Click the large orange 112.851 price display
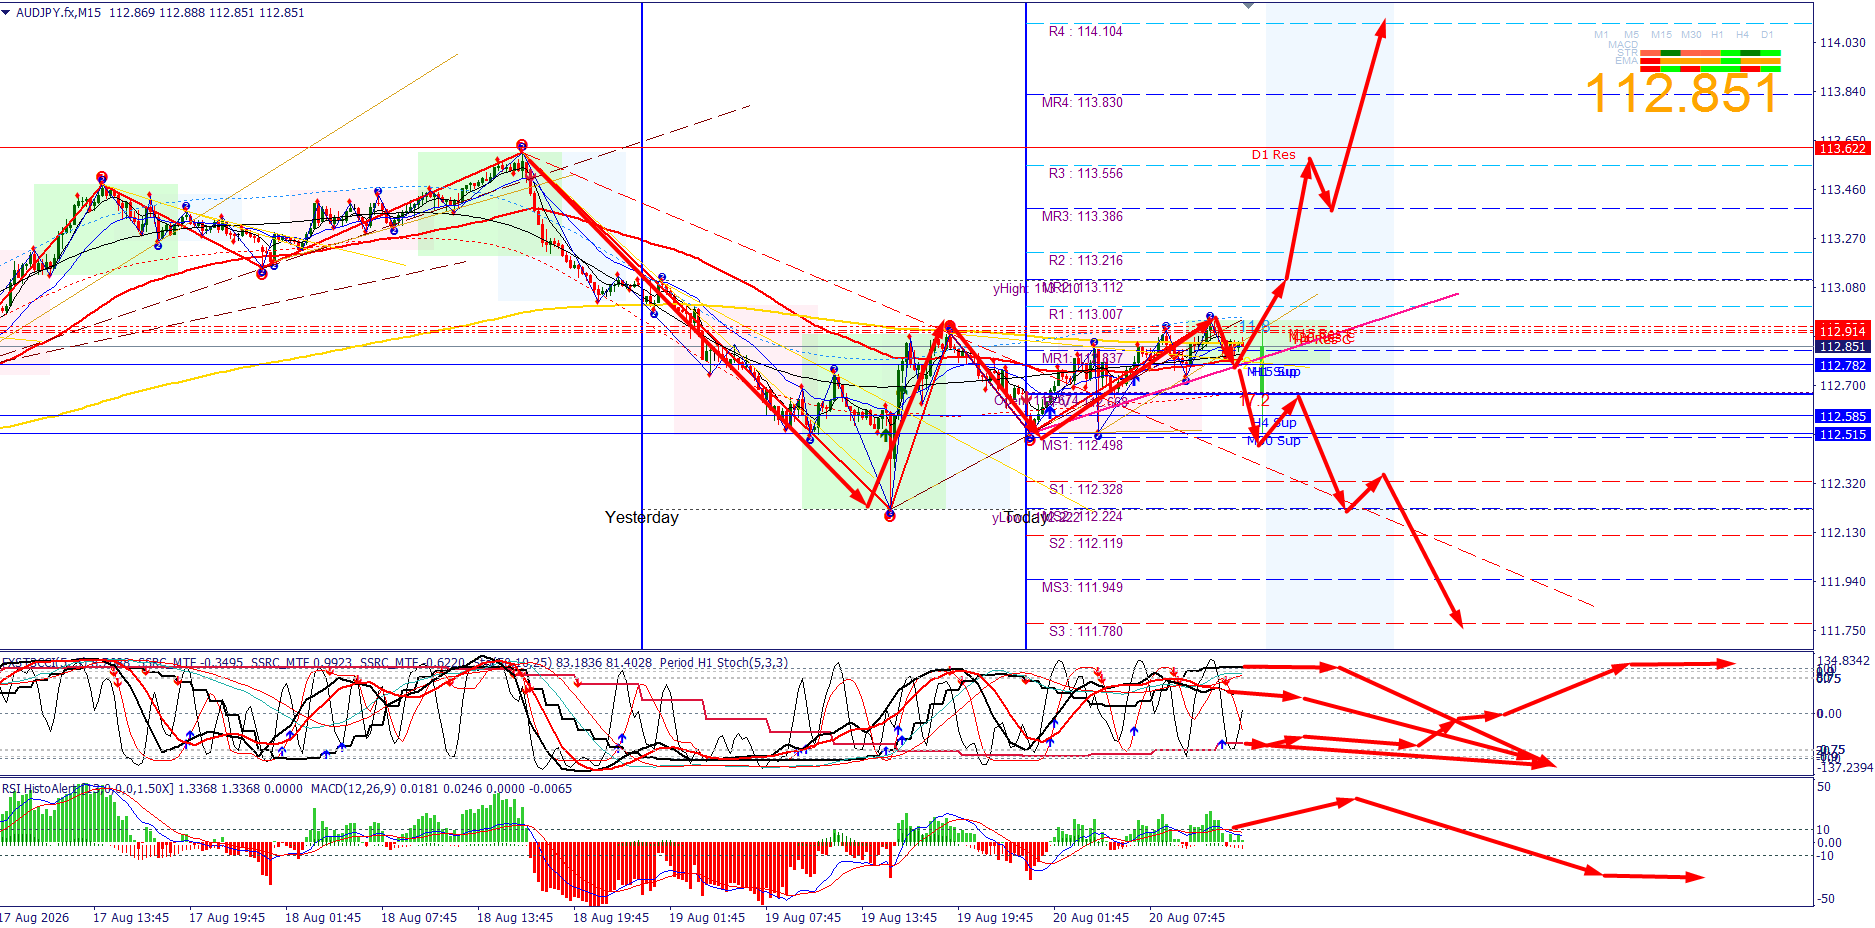 [1682, 94]
